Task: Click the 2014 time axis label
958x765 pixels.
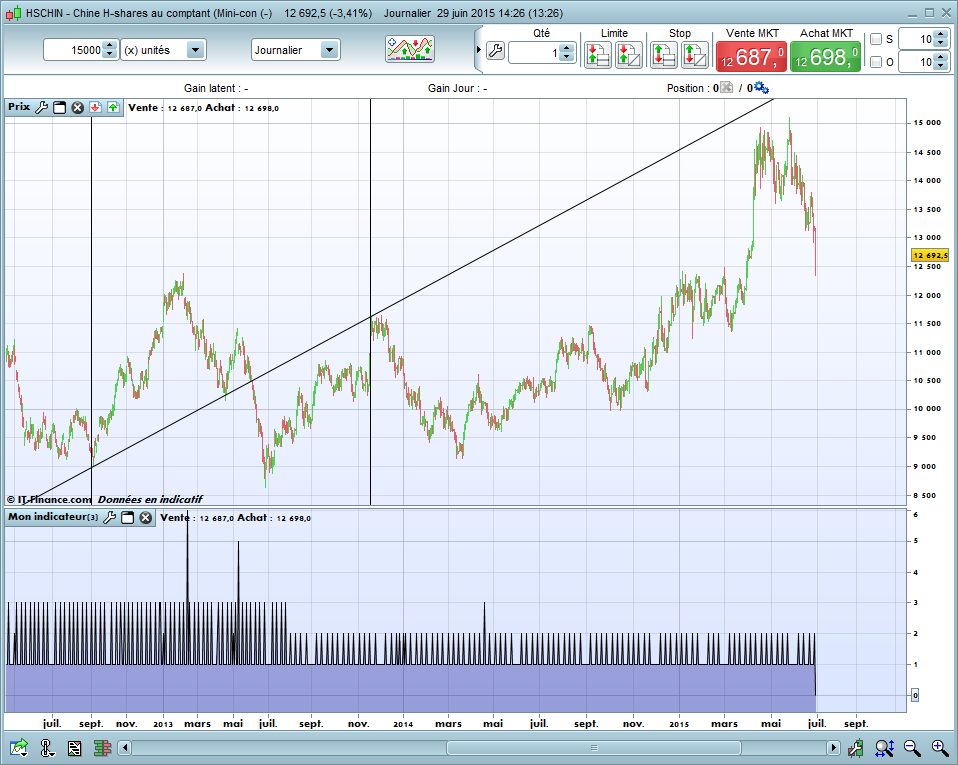Action: (403, 724)
